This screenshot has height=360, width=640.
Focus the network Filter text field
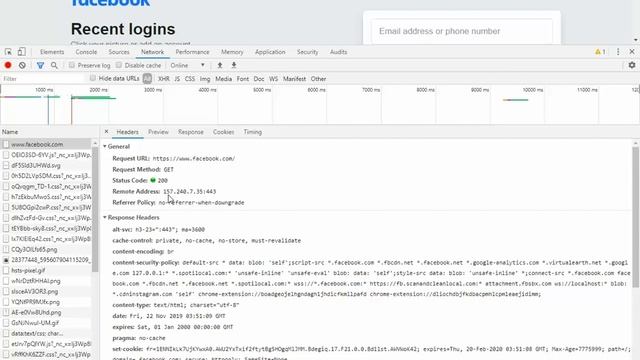[x=43, y=79]
